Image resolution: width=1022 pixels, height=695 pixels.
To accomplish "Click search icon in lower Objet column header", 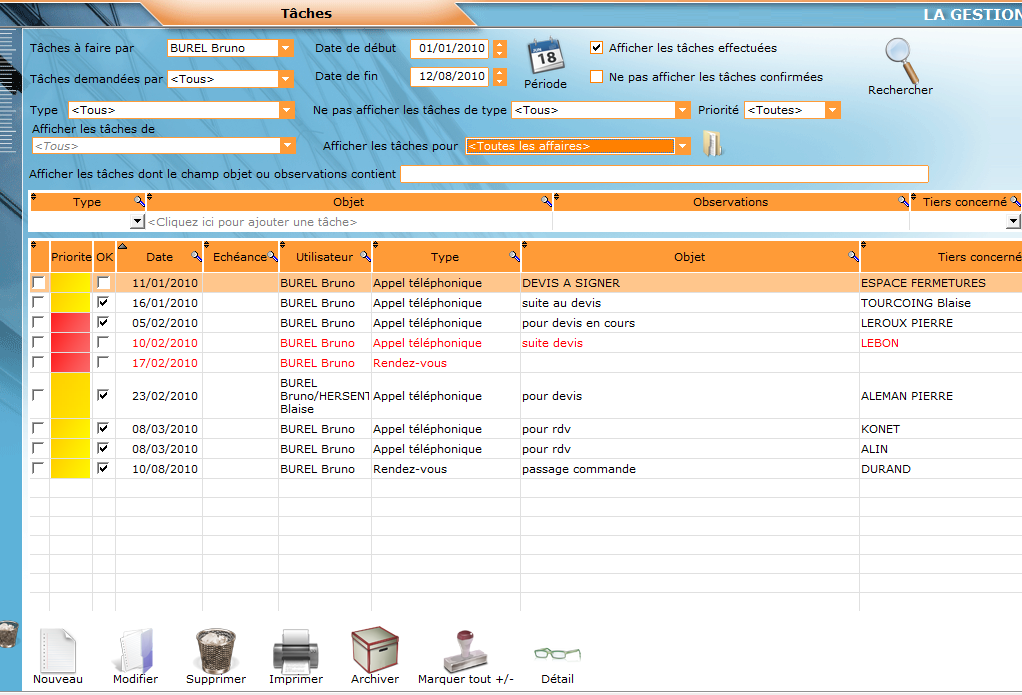I will pos(853,256).
